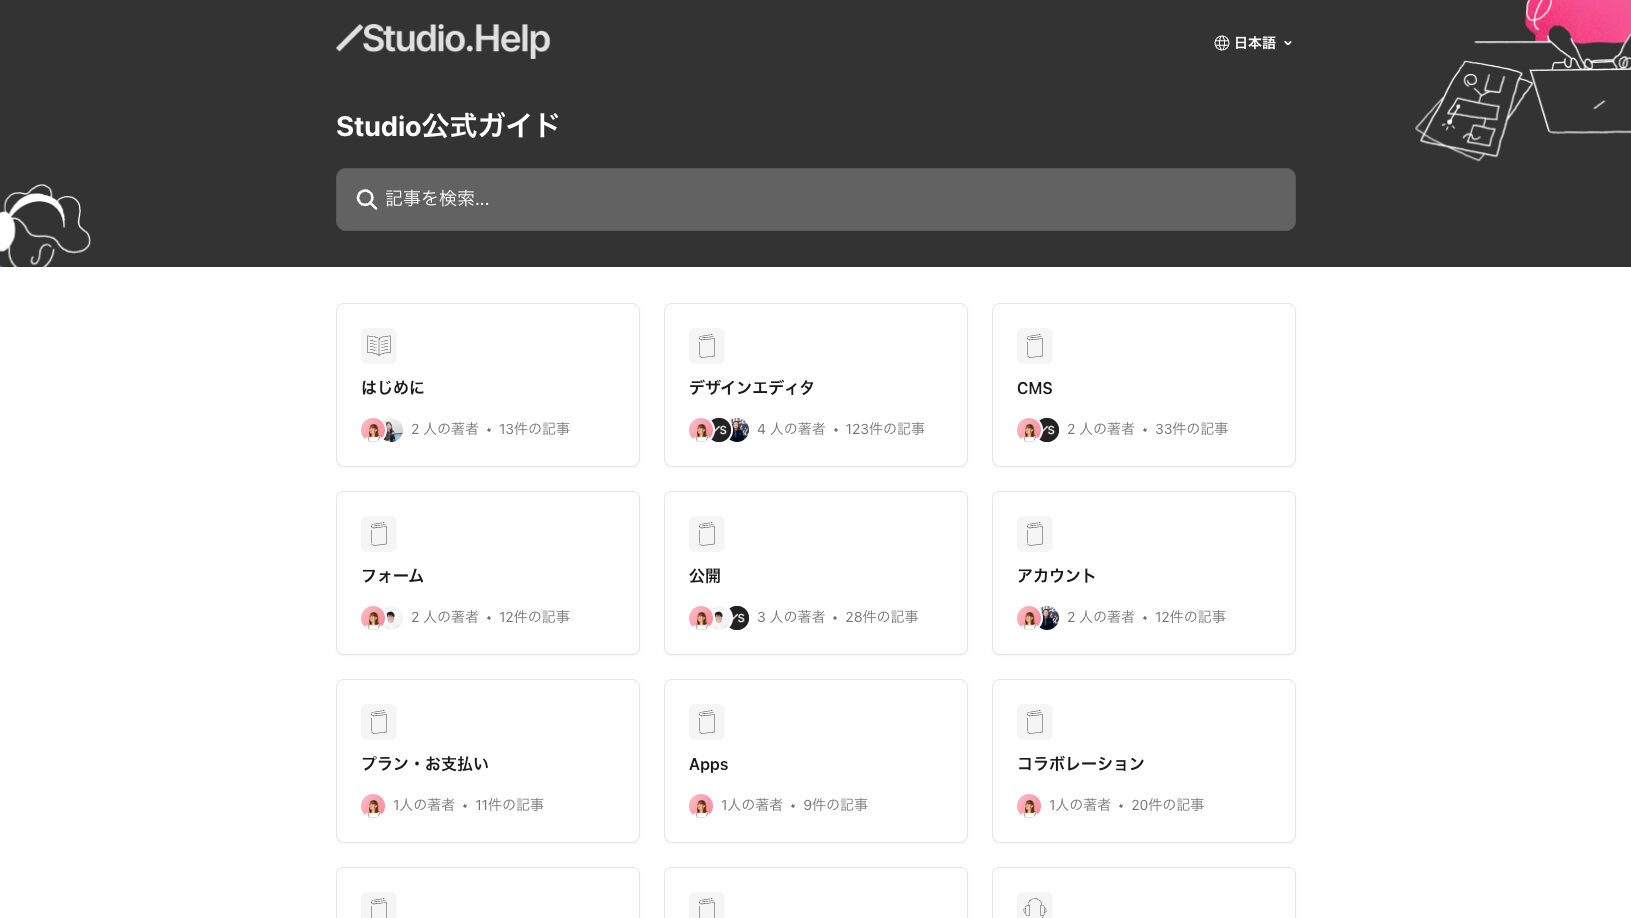The height and width of the screenshot is (918, 1631).
Task: Click the Studio公式ガイド heading
Action: (x=447, y=126)
